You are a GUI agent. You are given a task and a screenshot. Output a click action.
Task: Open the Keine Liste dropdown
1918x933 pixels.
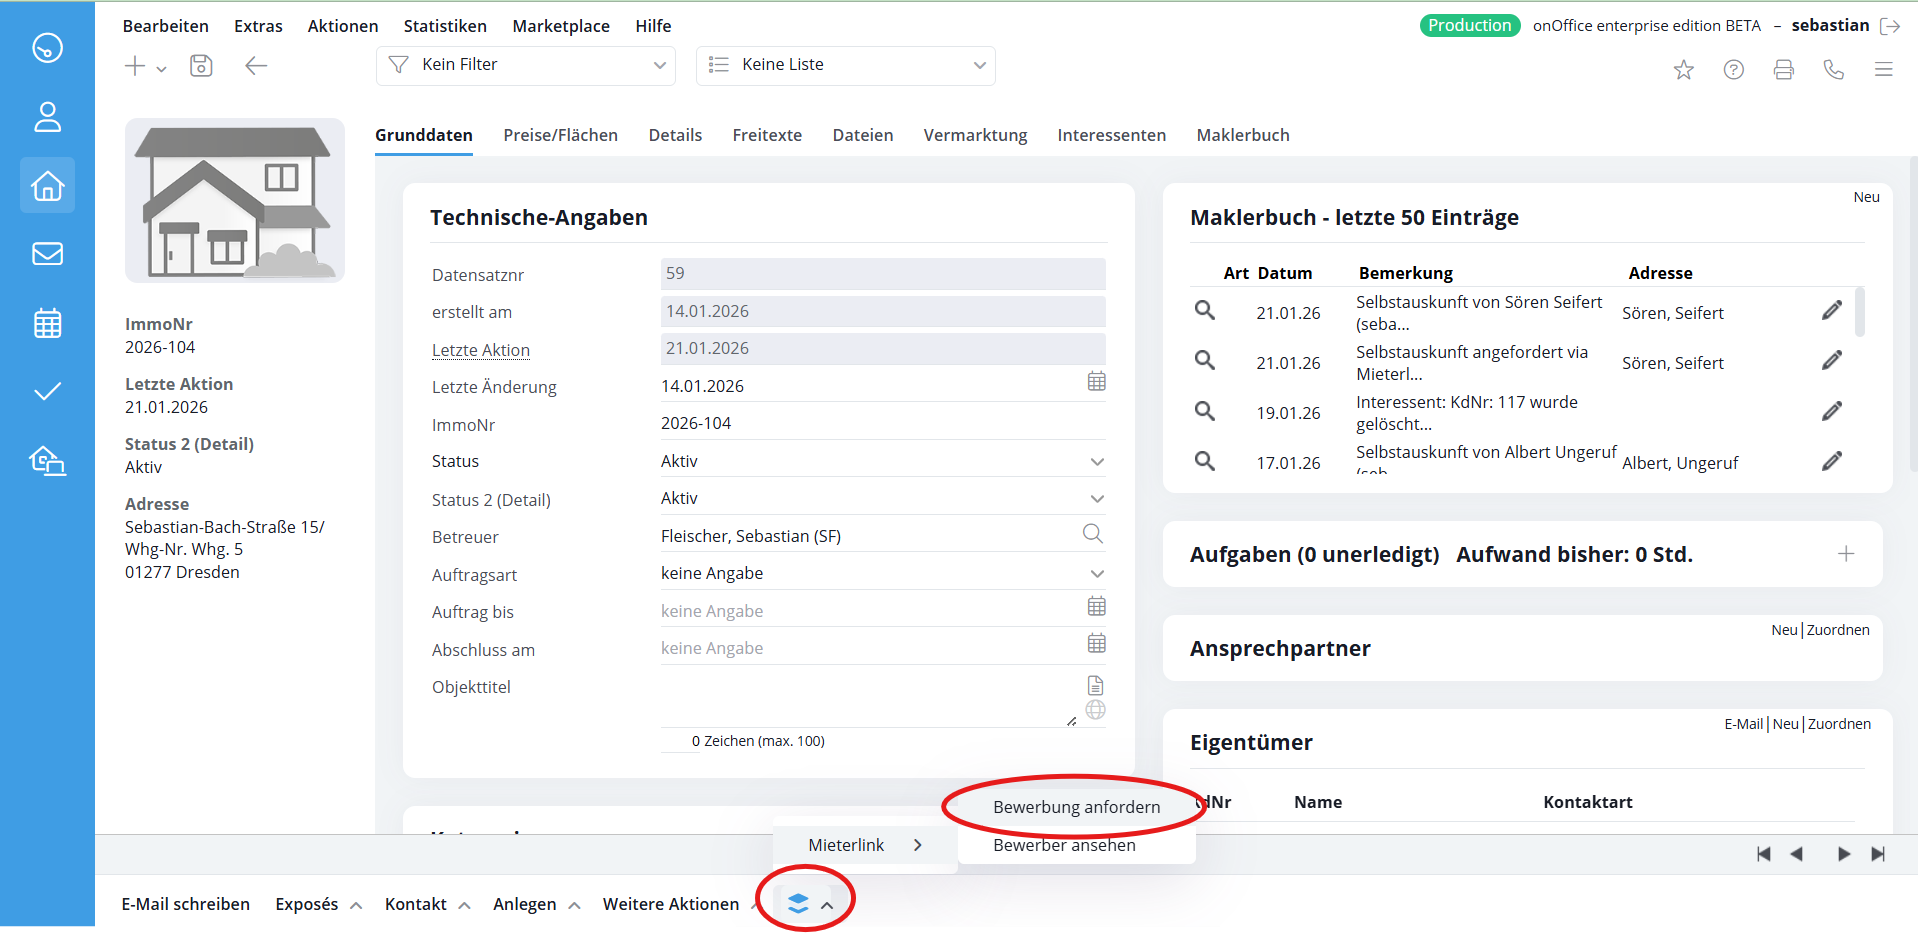846,65
